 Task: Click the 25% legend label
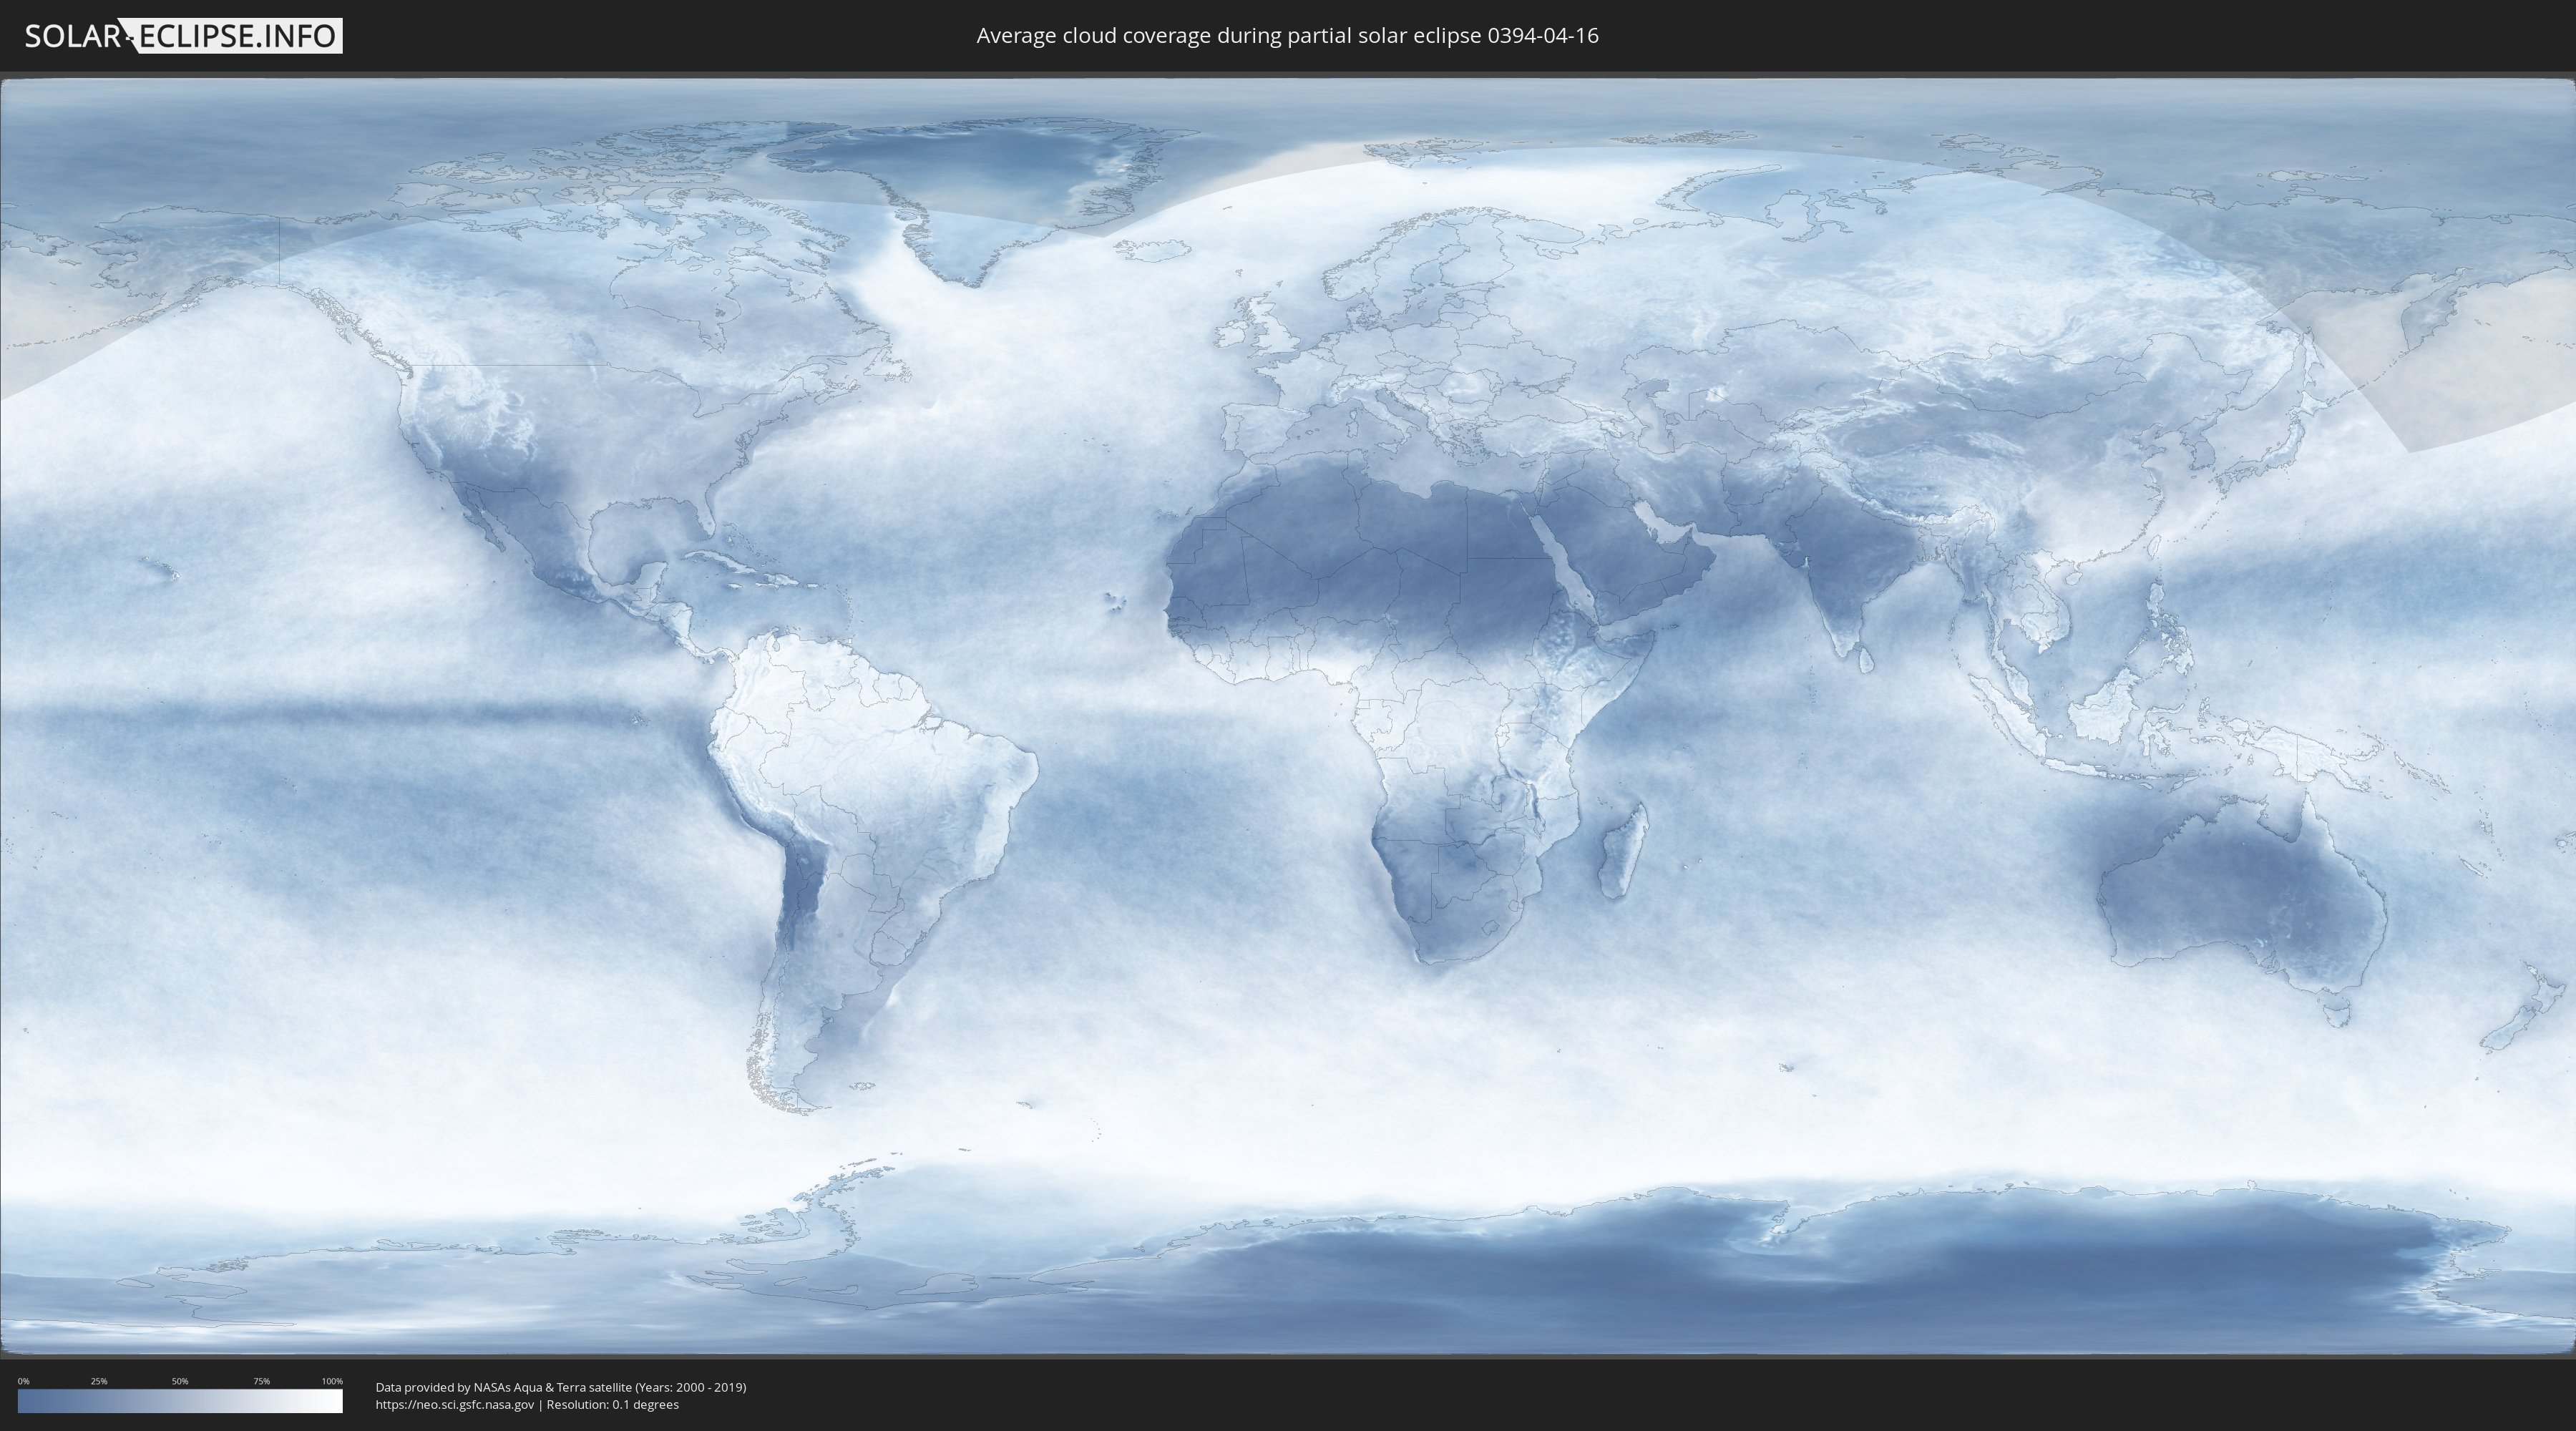point(99,1381)
